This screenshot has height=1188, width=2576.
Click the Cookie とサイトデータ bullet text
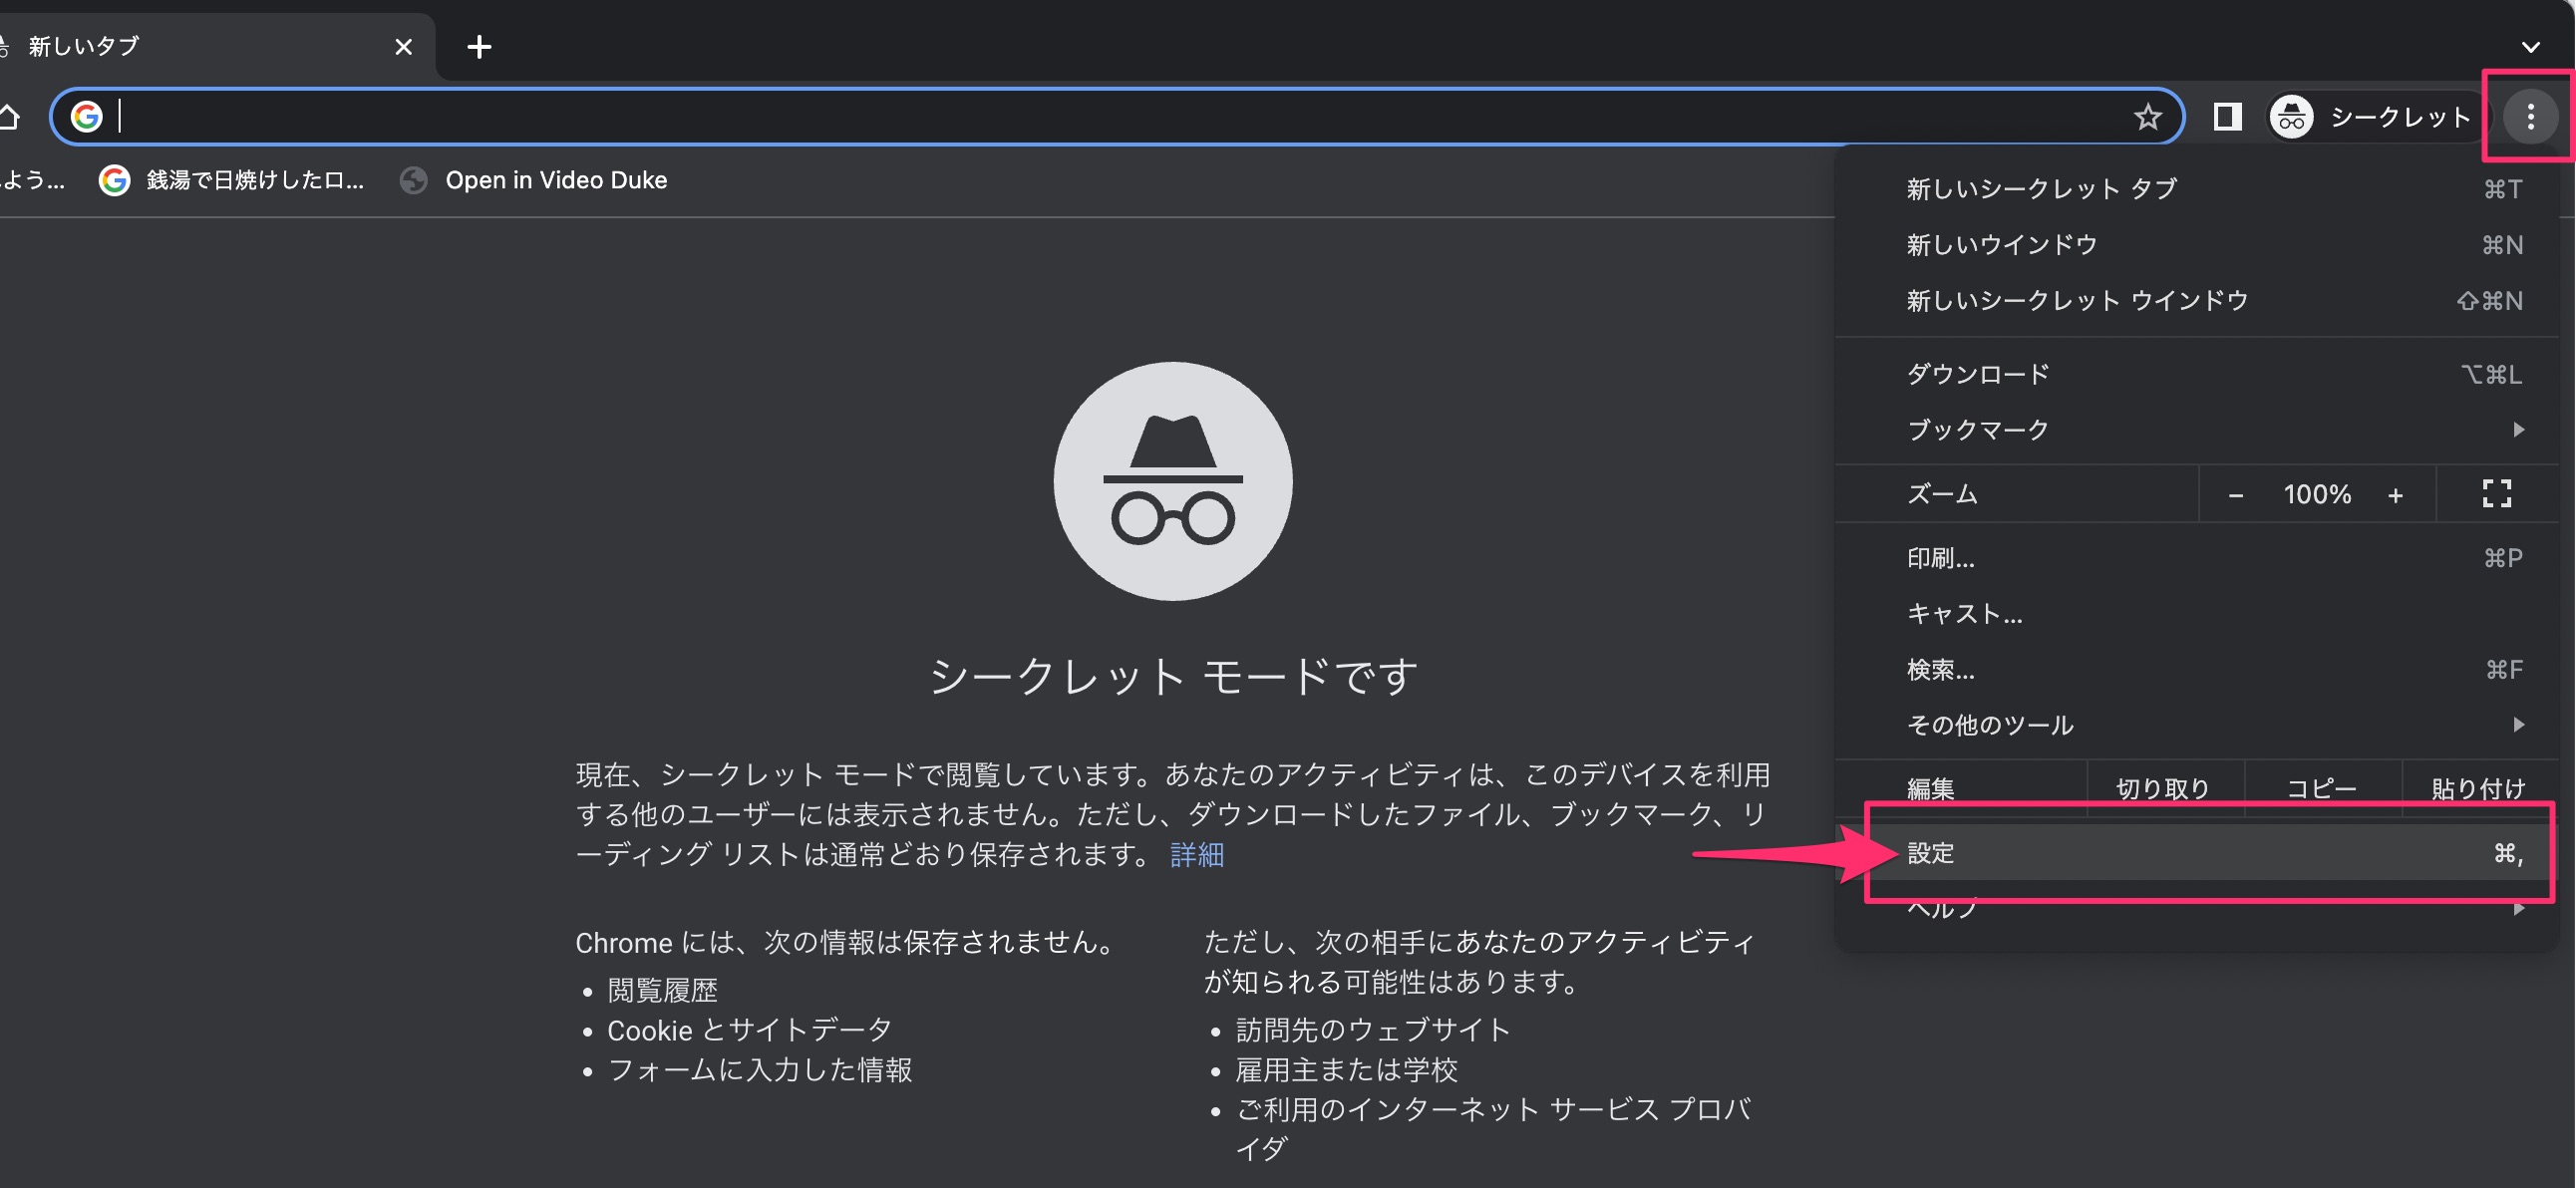tap(749, 1031)
